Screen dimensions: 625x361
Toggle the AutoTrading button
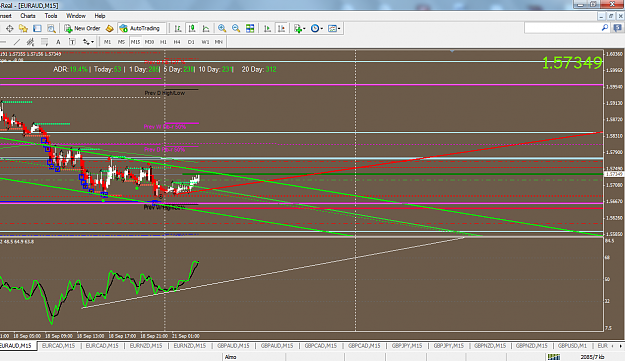[x=140, y=28]
